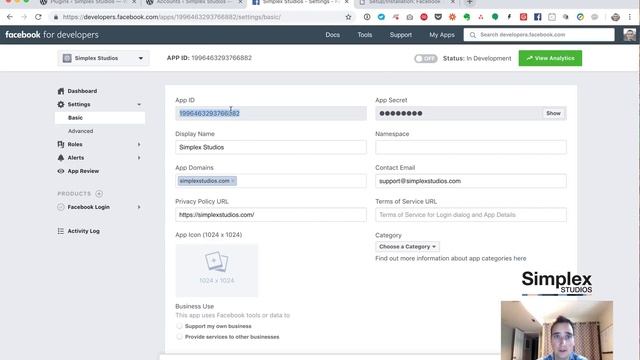Collapse the Settings section arrow
640x360 pixels.
[x=139, y=104]
